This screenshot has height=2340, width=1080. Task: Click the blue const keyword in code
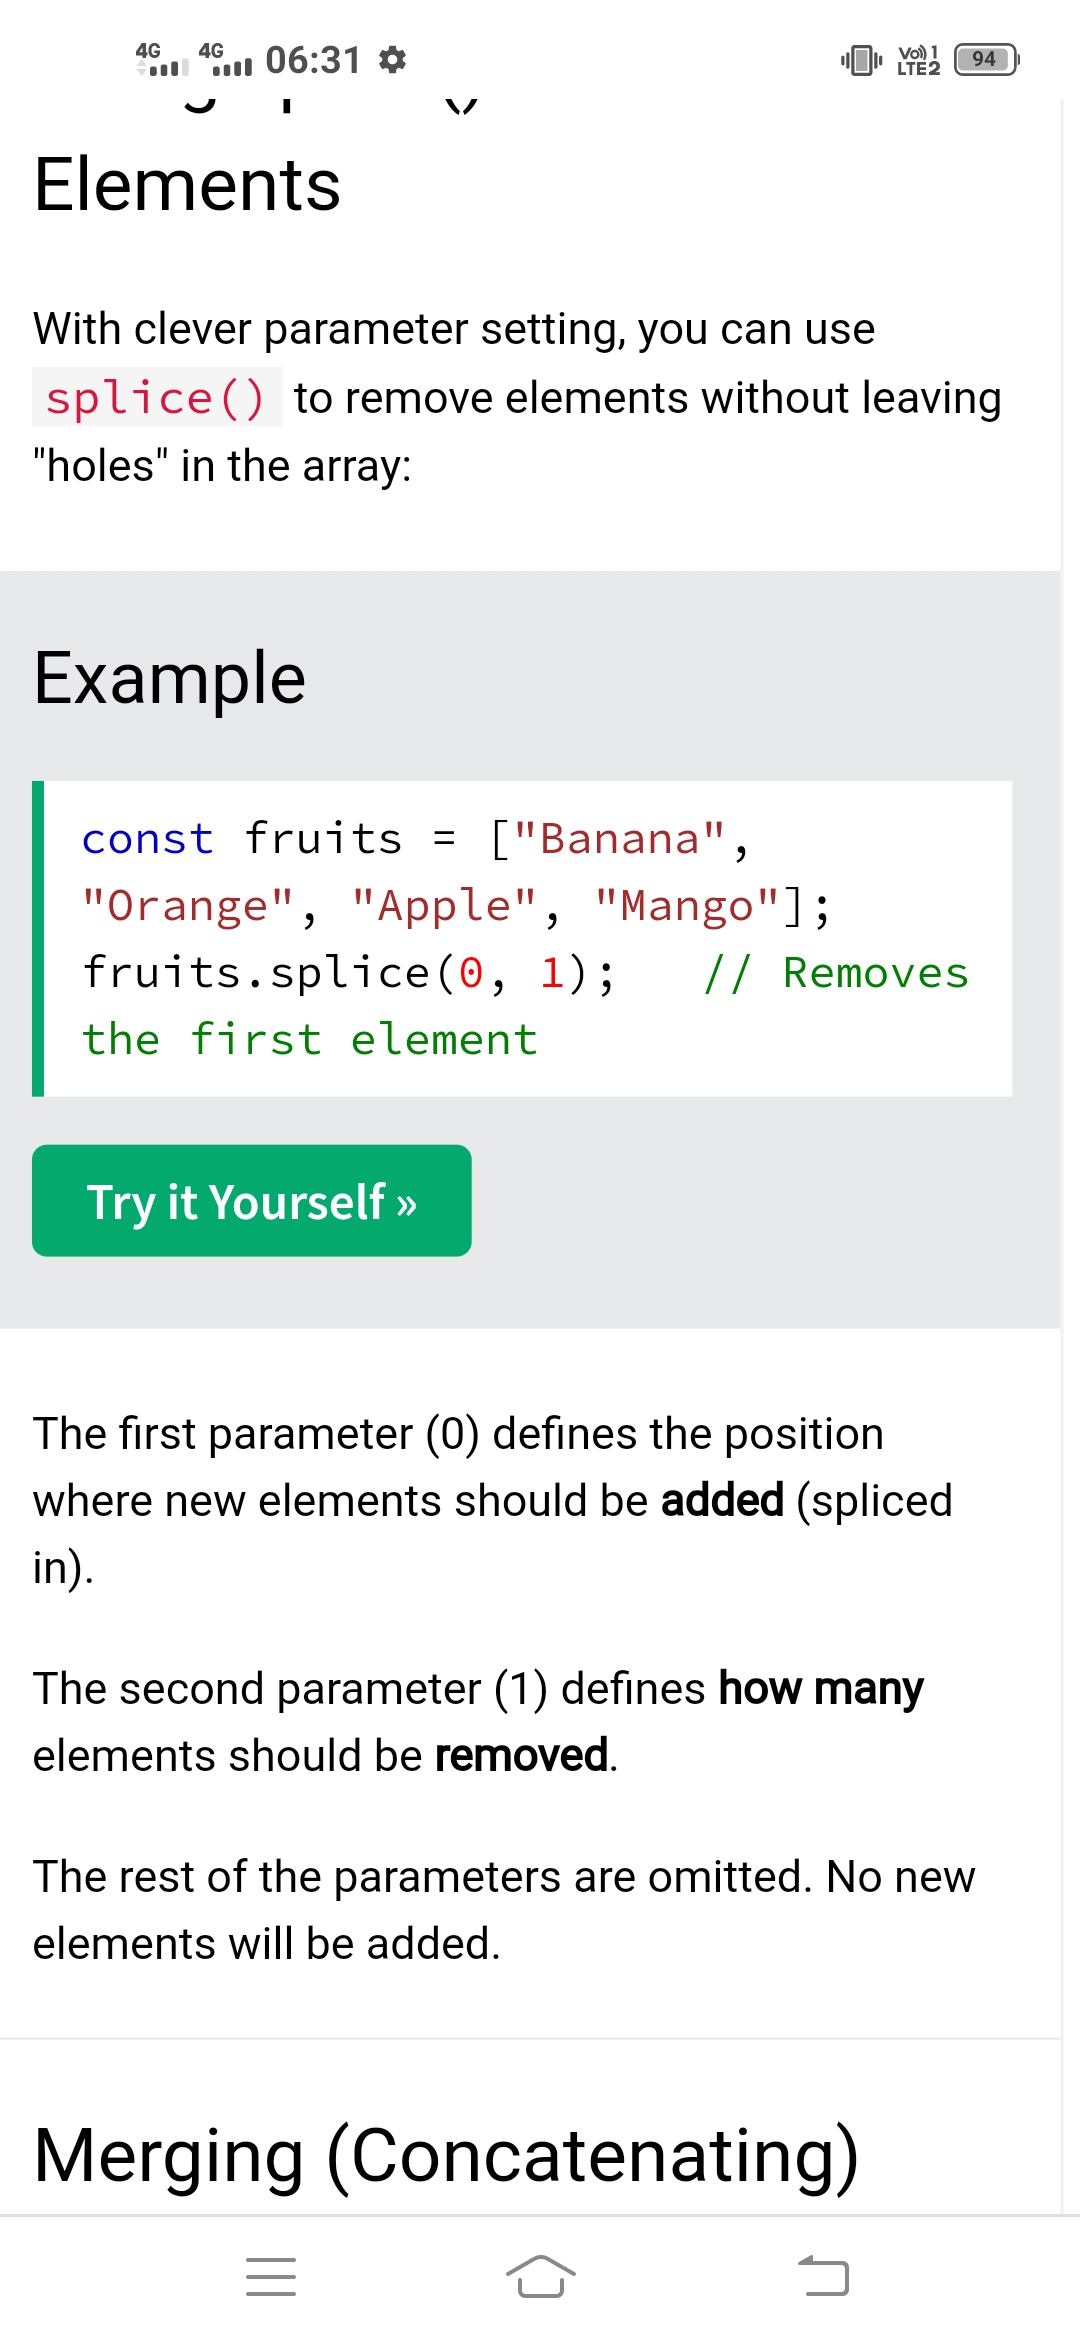click(148, 839)
